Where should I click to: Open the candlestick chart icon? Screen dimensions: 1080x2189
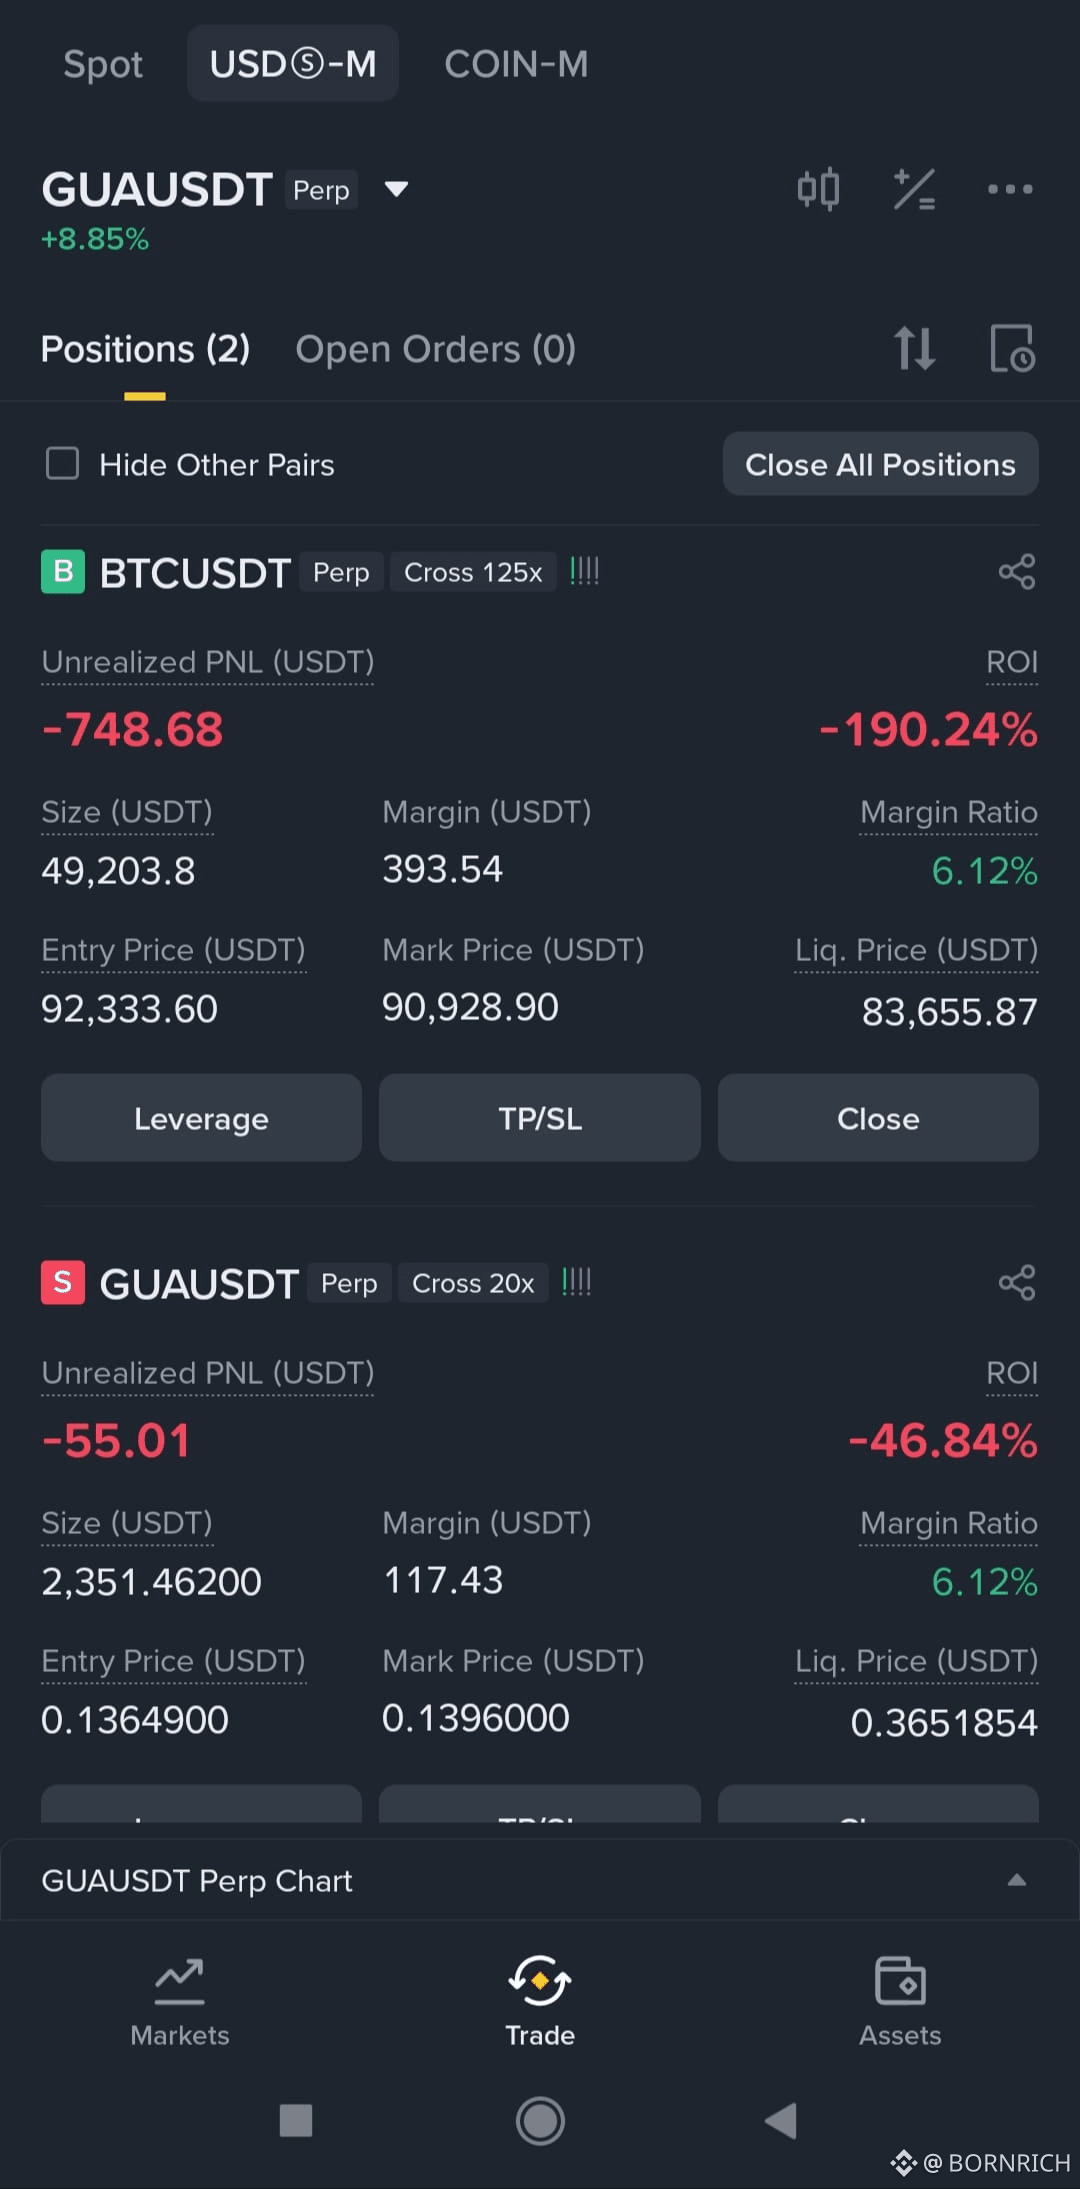pos(818,189)
